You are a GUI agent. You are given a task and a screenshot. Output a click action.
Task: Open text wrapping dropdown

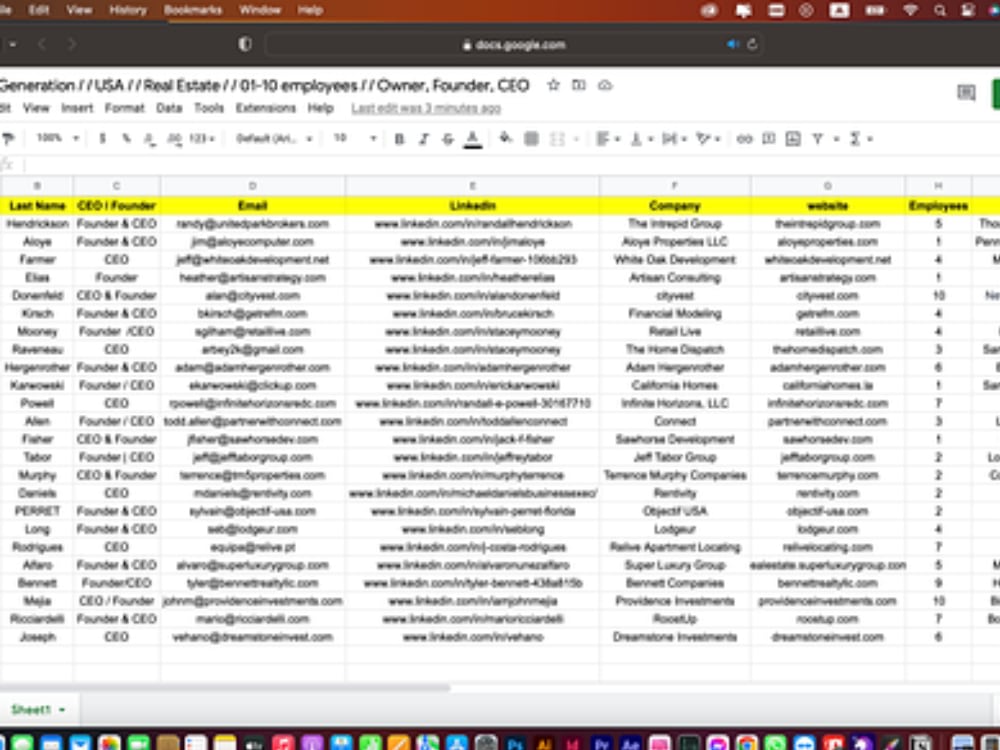pos(673,138)
